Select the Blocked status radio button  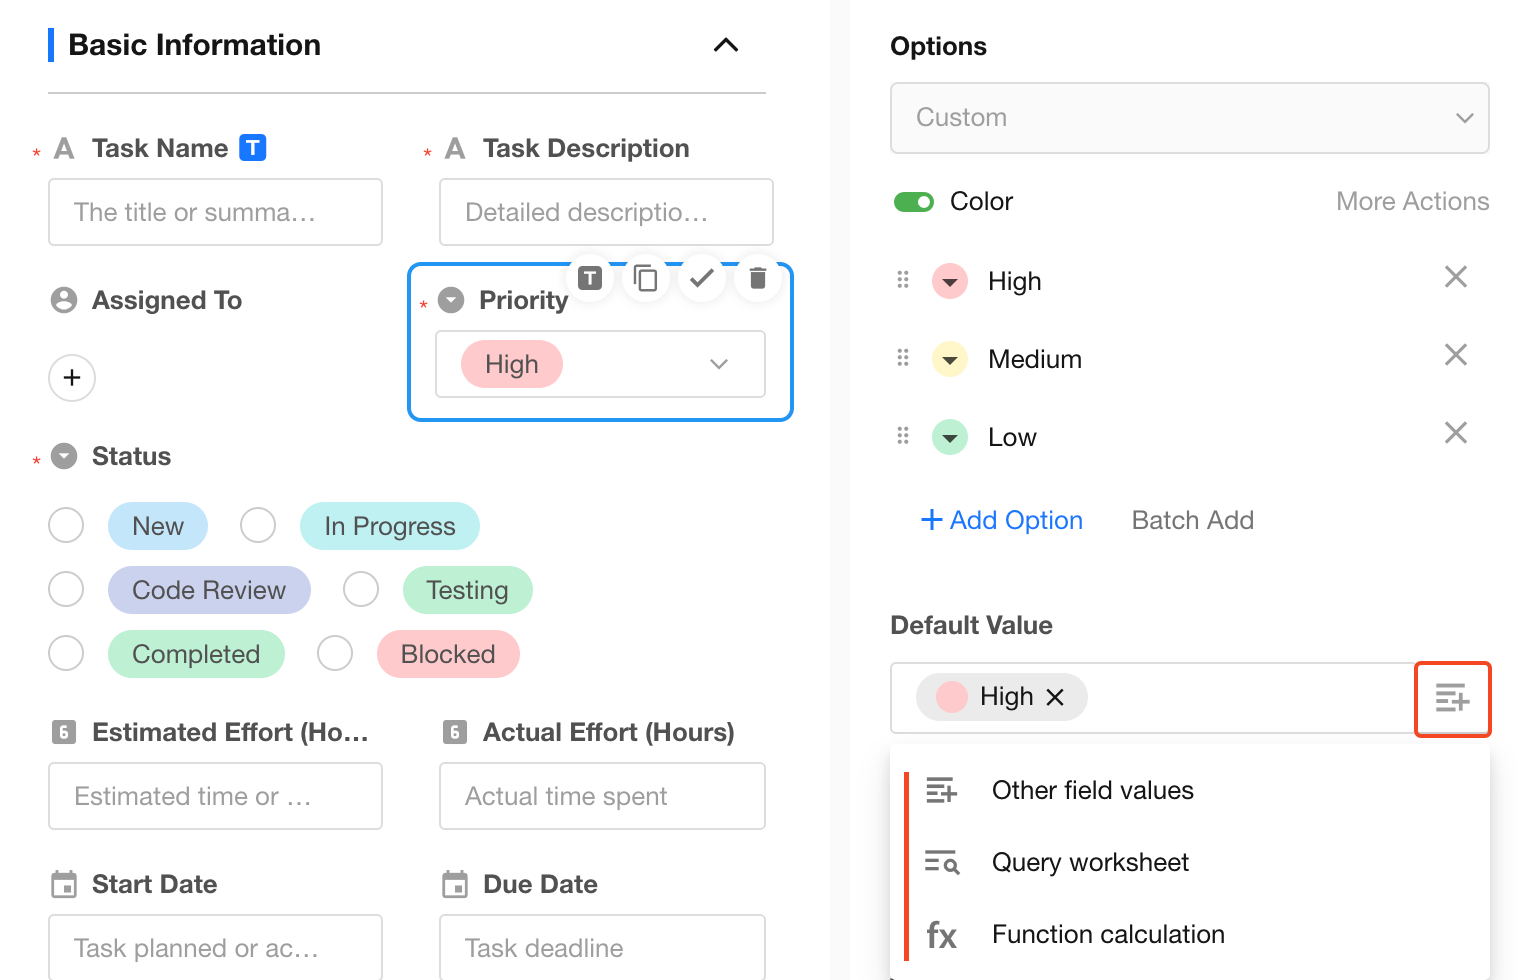click(335, 654)
